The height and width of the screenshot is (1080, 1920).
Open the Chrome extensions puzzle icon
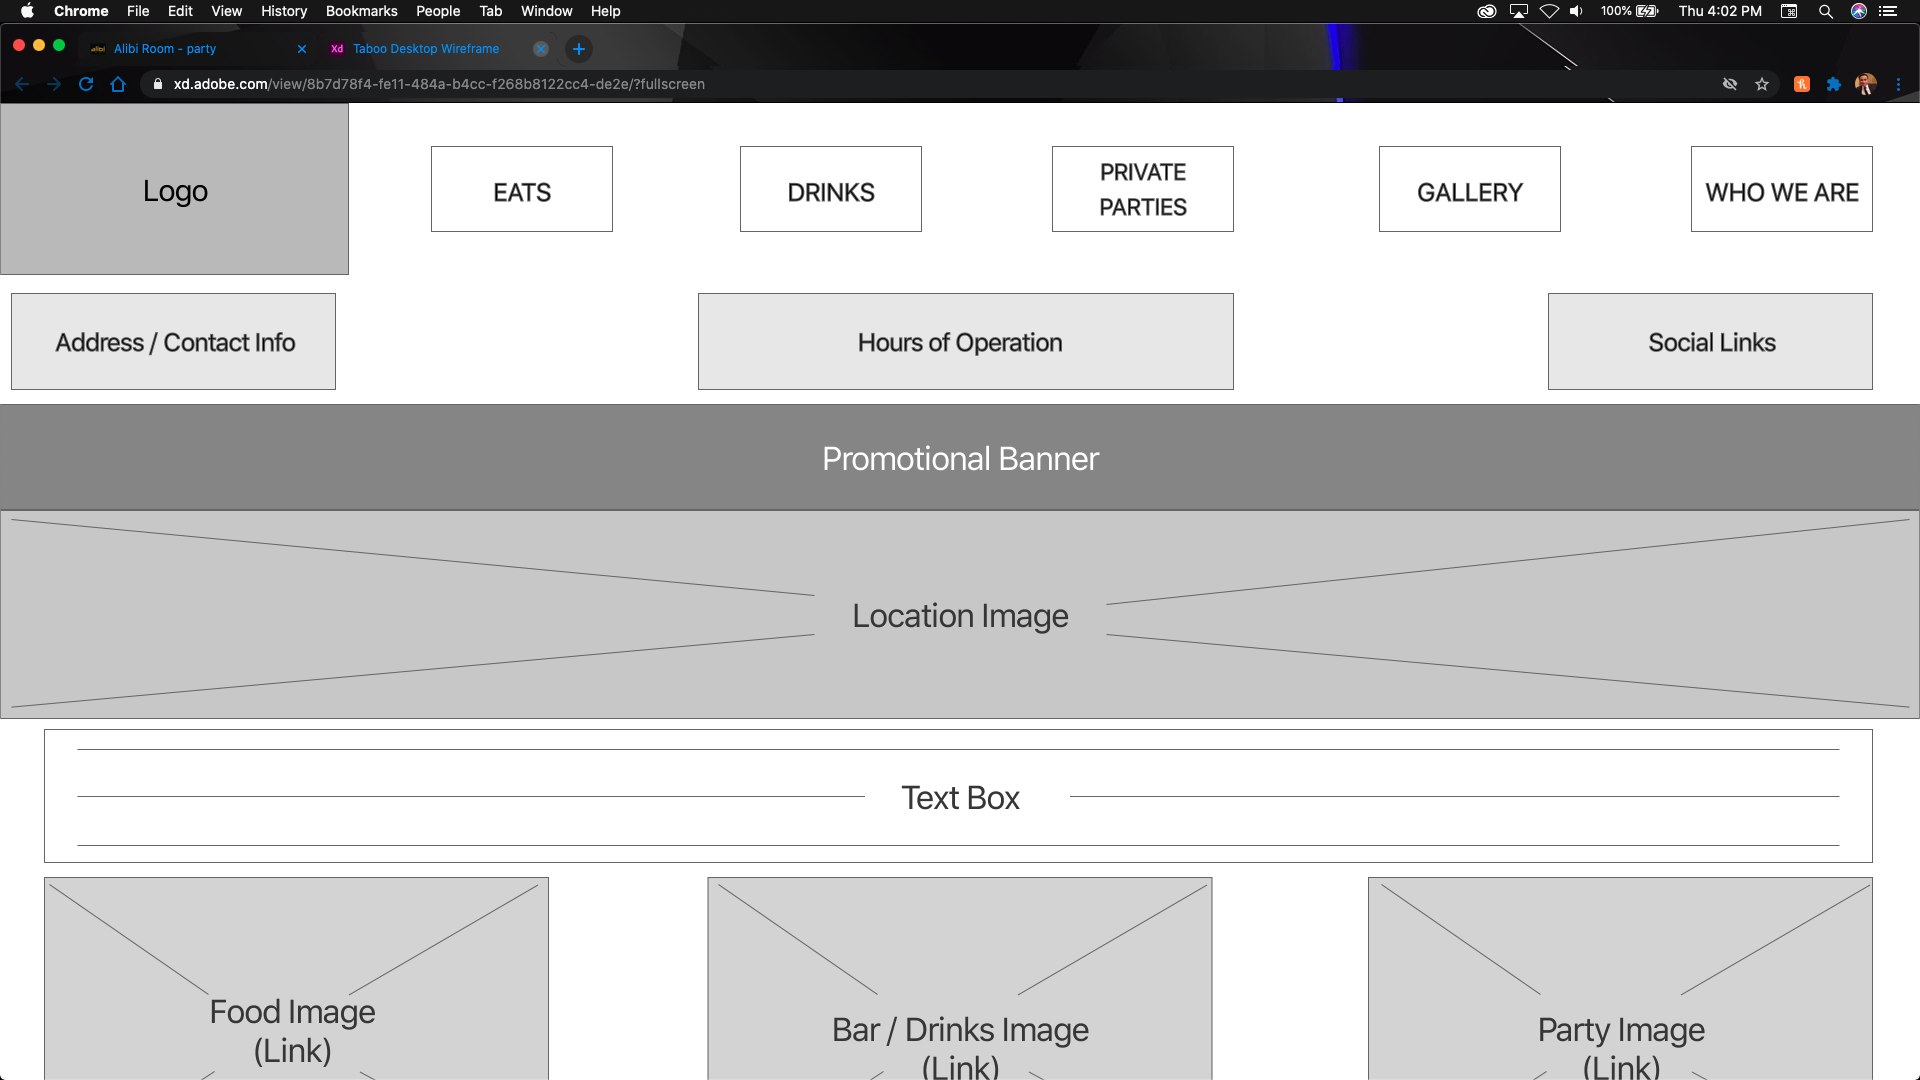1834,84
